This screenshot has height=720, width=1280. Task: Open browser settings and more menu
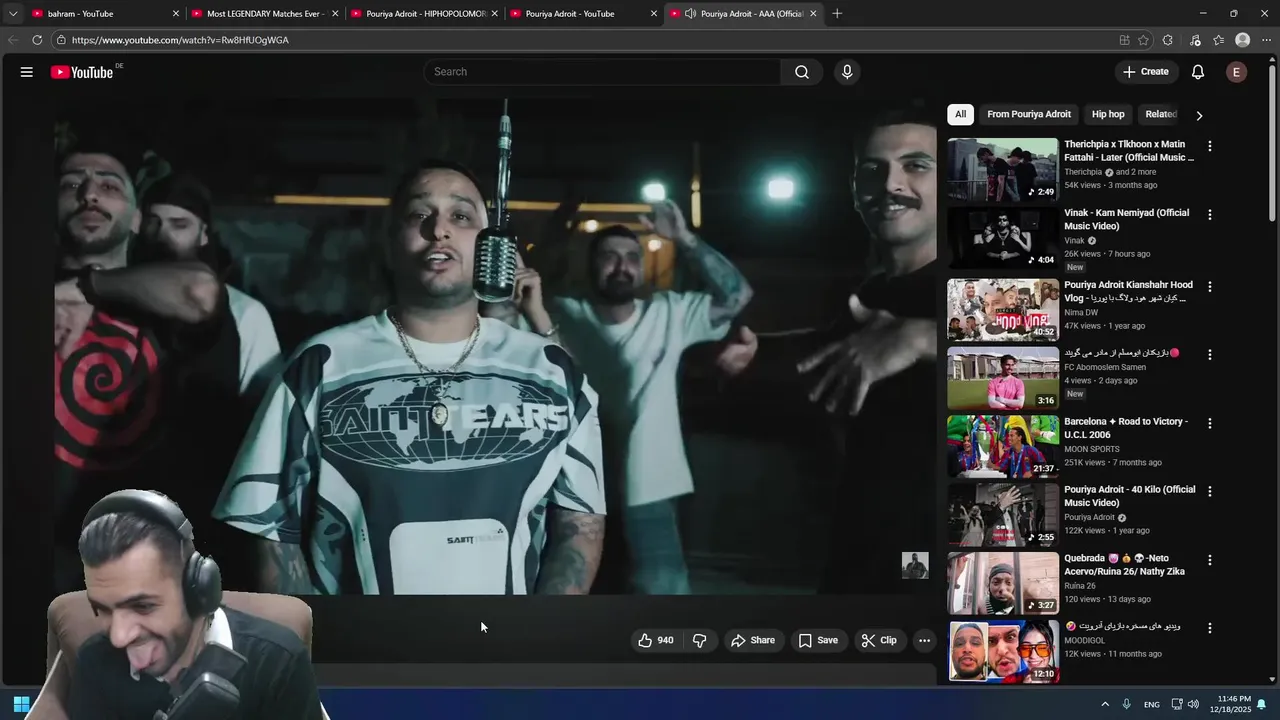pyautogui.click(x=1267, y=40)
